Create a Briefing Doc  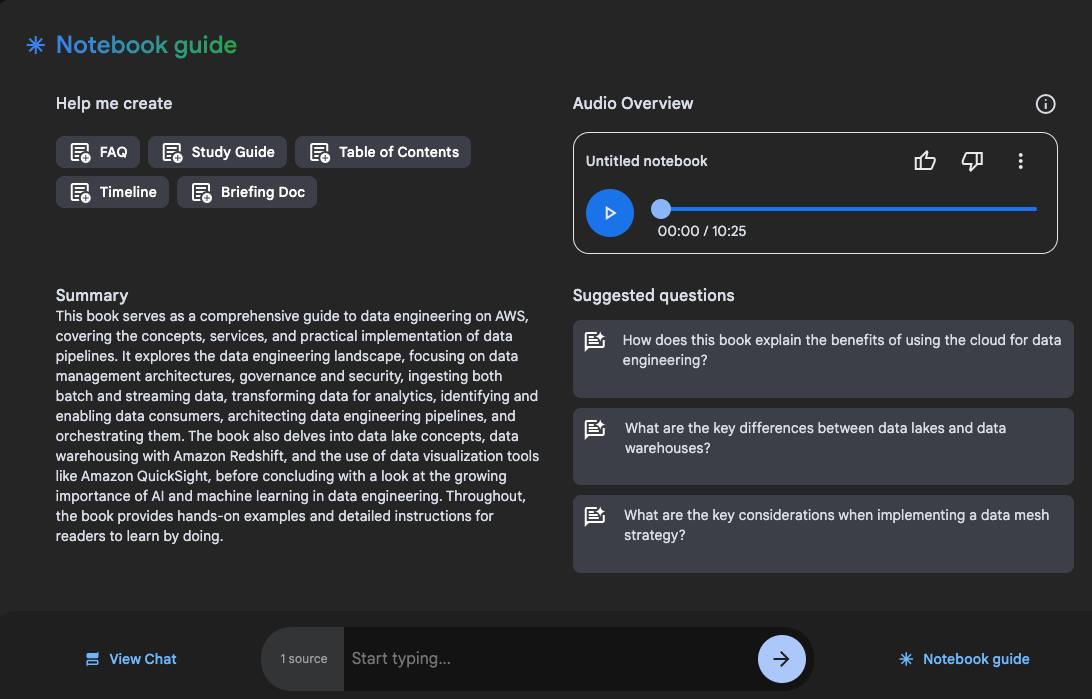click(247, 192)
